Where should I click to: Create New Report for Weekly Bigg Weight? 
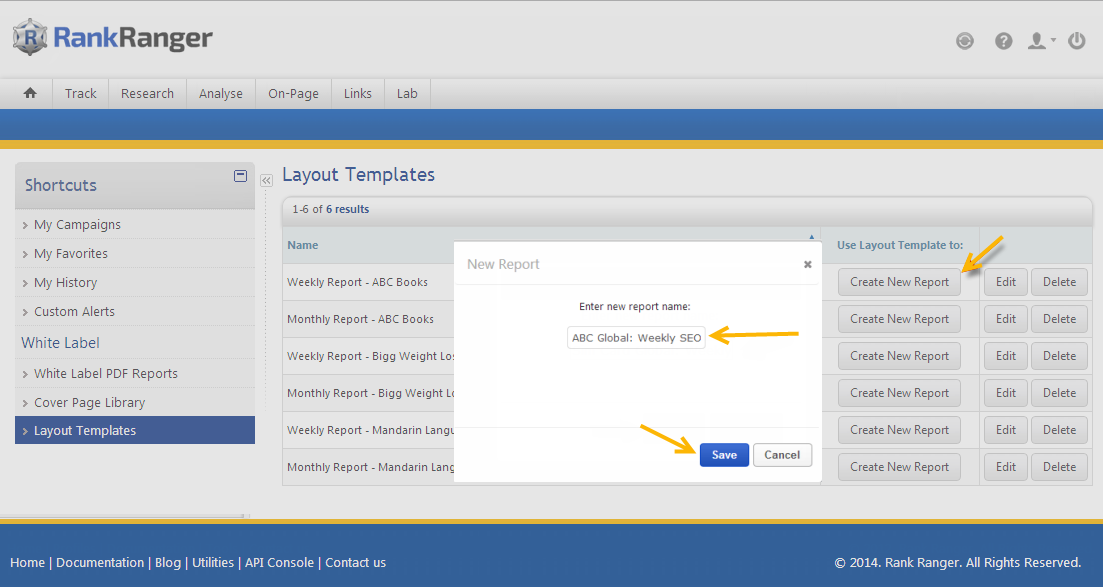click(899, 355)
